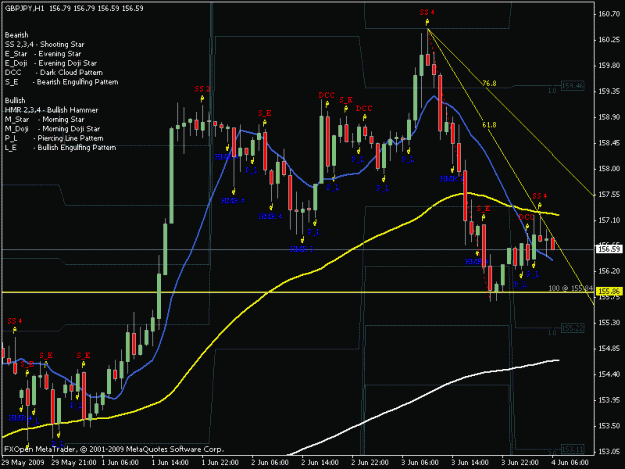This screenshot has height=469, width=625.
Task: Click the FXOpen MetaTrader copyright text
Action: point(114,449)
